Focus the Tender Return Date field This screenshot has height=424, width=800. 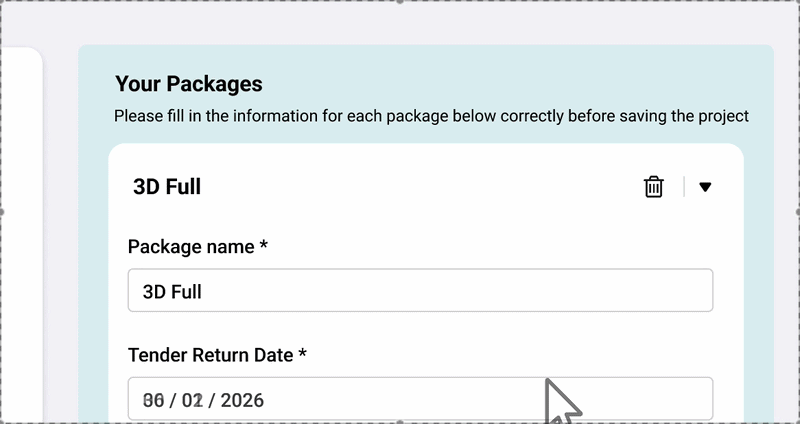[x=420, y=399]
